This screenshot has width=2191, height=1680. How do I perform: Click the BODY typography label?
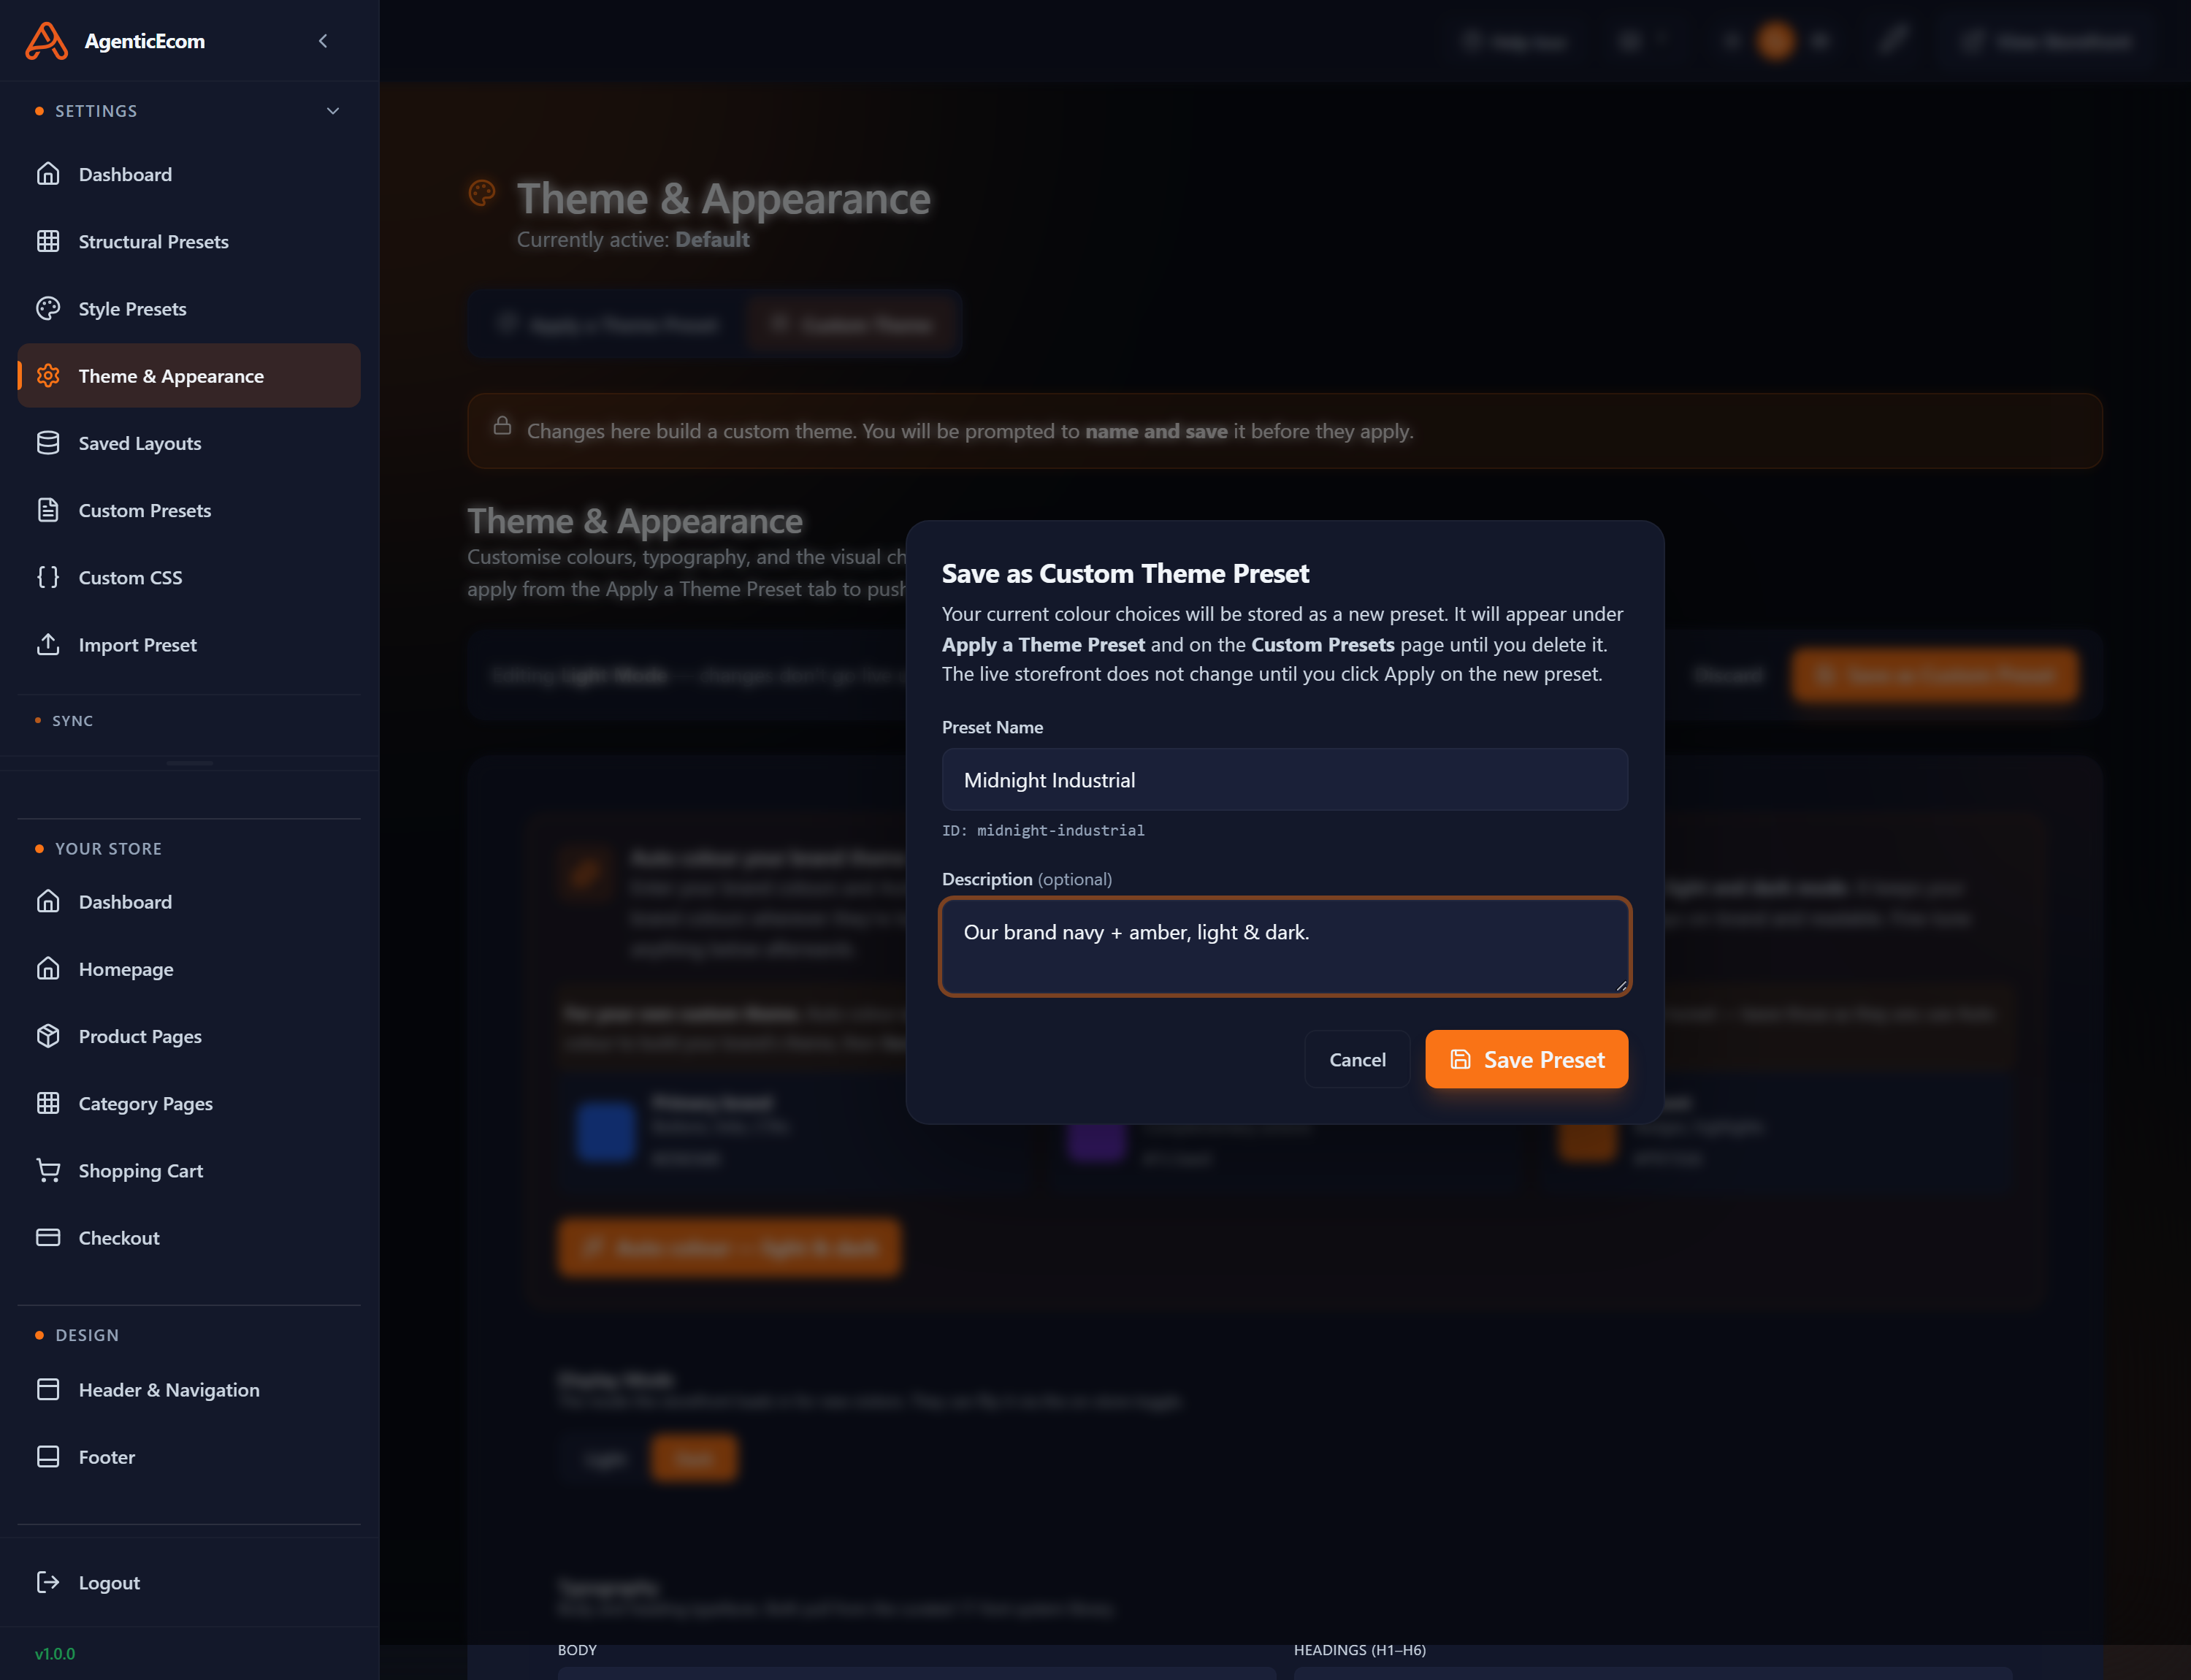click(577, 1650)
